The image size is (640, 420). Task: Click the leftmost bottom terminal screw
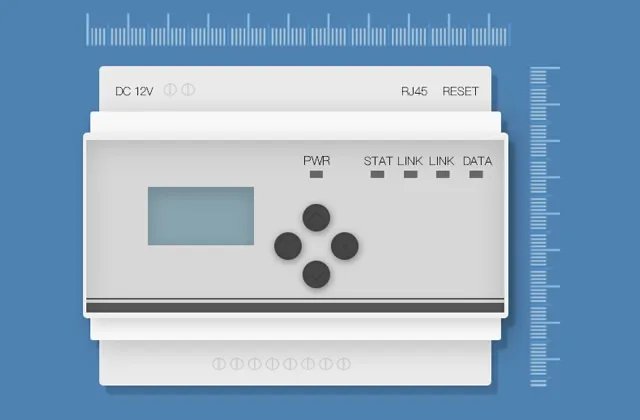219,364
